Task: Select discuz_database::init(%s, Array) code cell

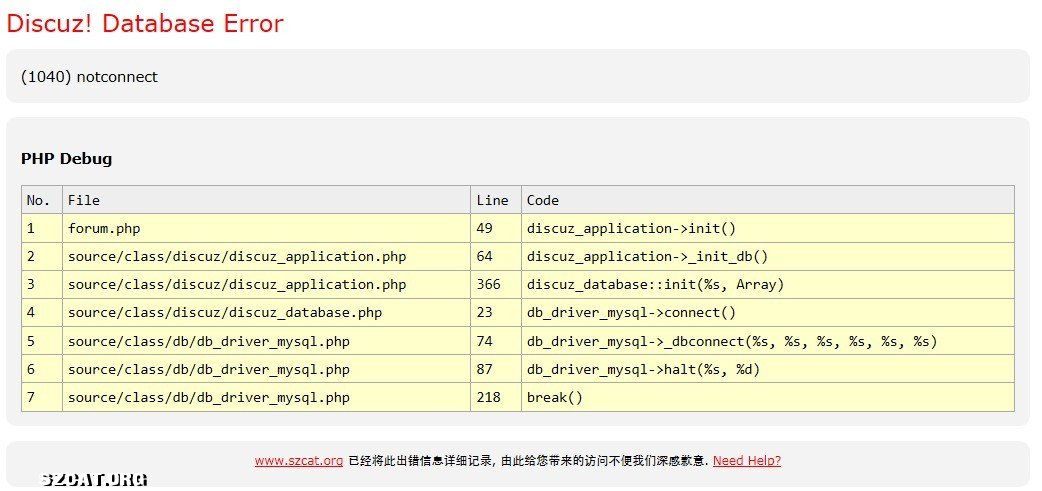Action: tap(768, 284)
